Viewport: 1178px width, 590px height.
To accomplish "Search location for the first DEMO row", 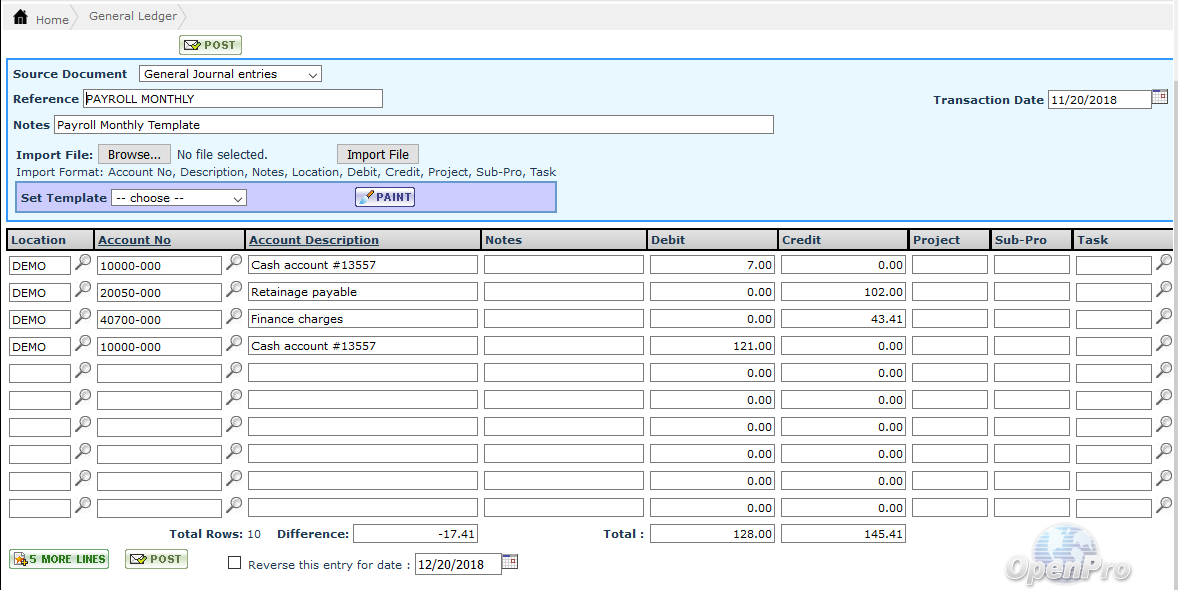I will point(84,263).
